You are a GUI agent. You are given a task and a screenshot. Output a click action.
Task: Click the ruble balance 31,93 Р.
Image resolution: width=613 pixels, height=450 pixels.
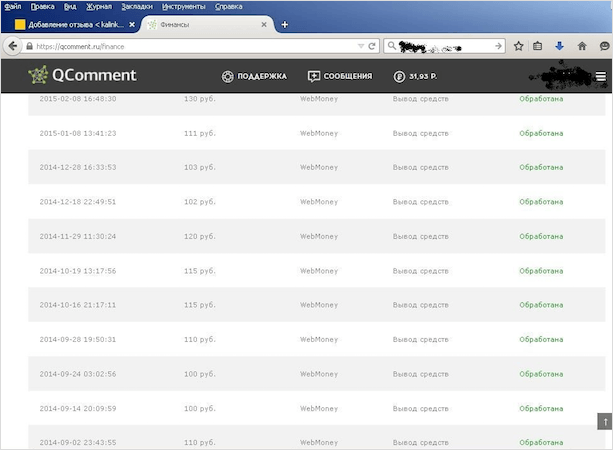(418, 76)
